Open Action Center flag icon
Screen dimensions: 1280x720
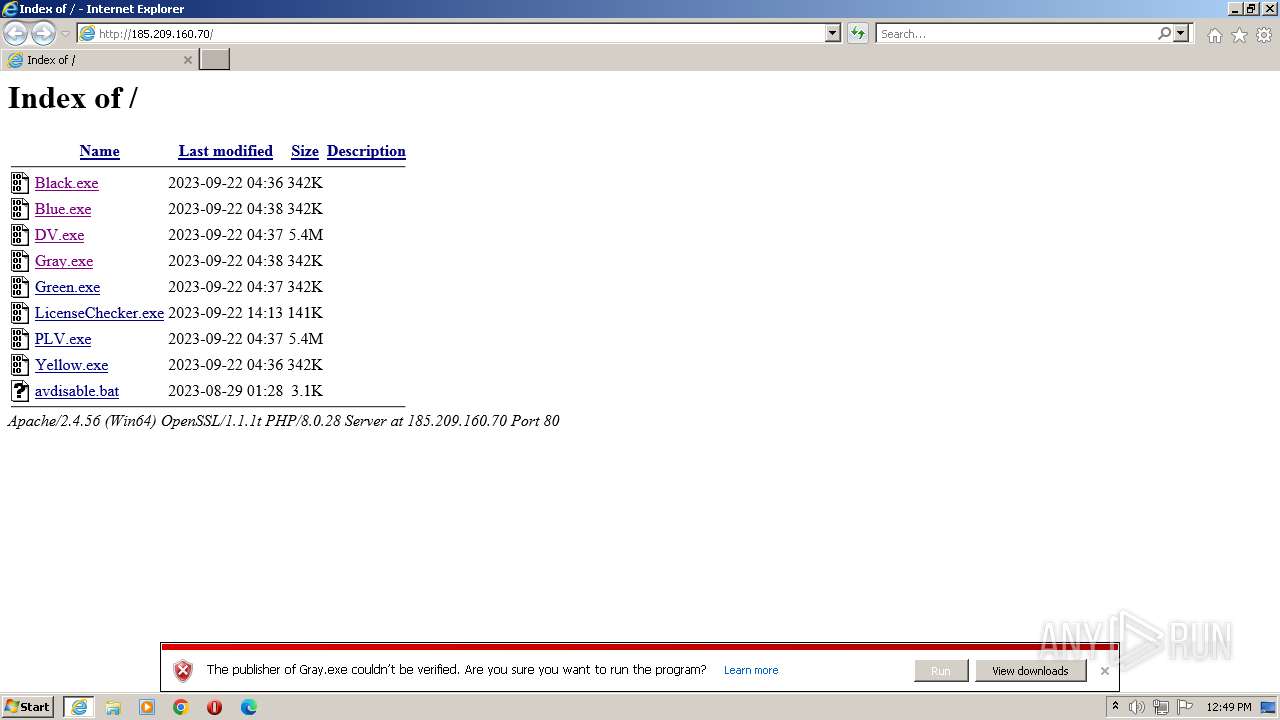1184,707
